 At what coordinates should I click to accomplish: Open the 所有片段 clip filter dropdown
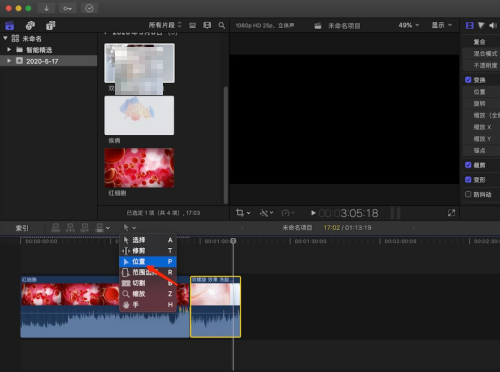point(165,25)
